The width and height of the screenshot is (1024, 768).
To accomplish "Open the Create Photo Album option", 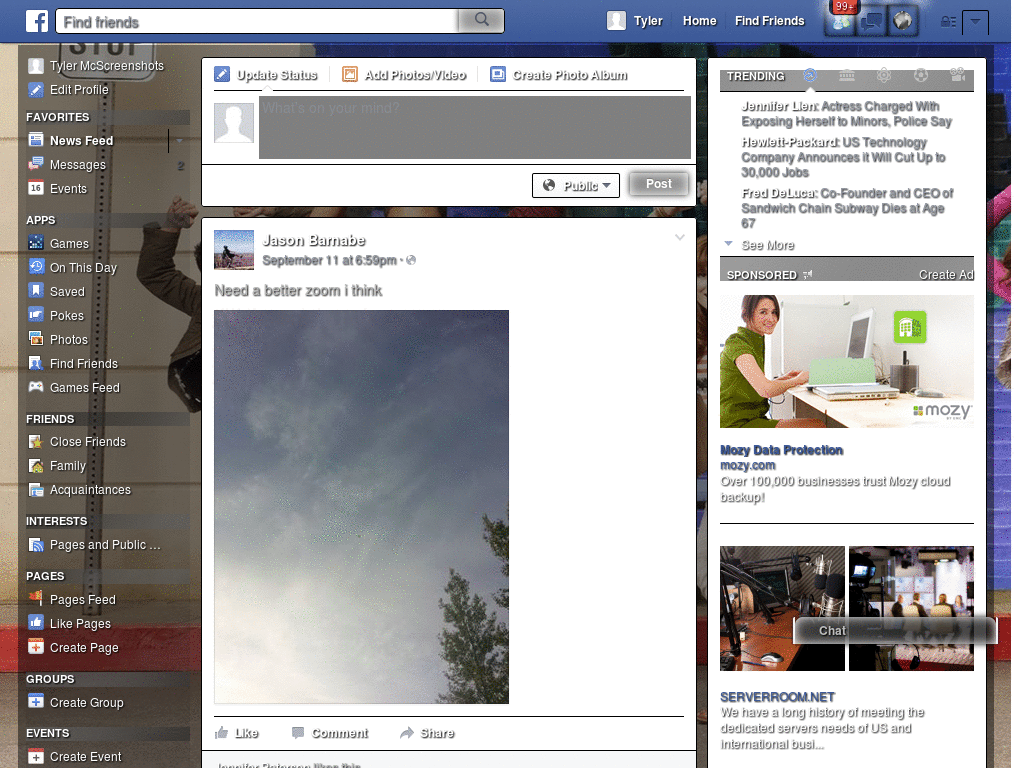I will tap(560, 74).
